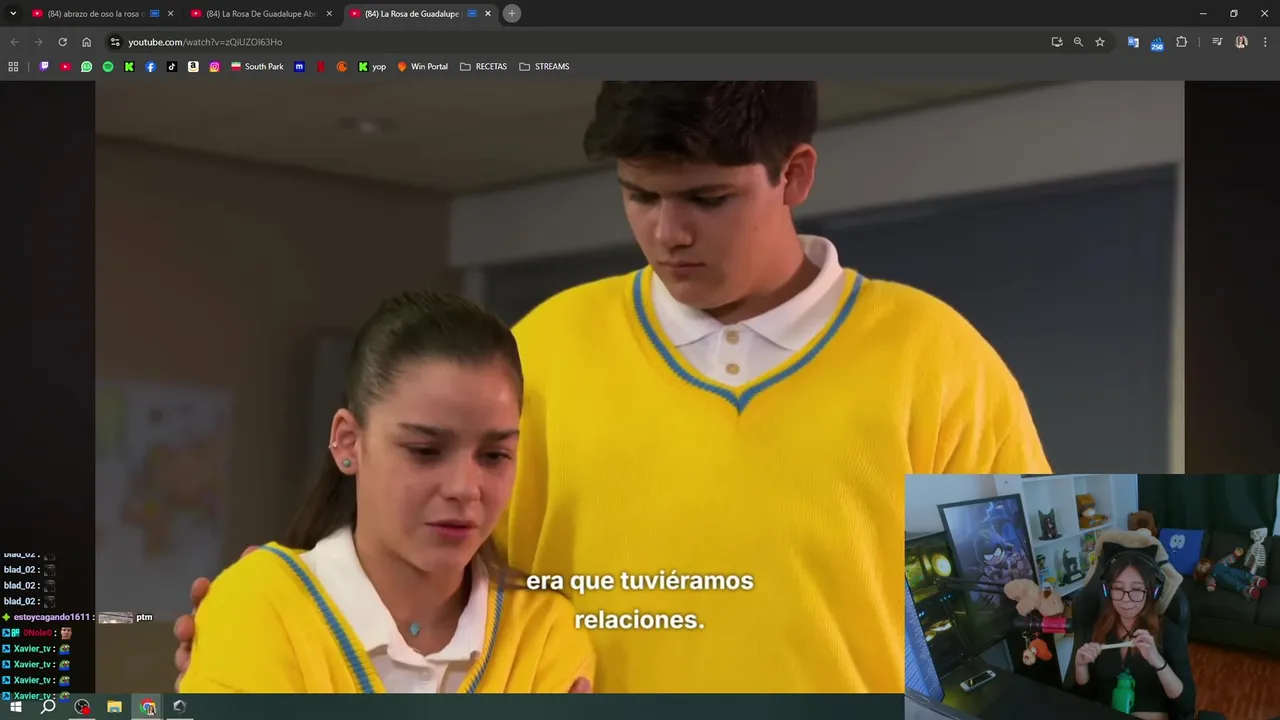Open the Win Portal bookmark
Image resolution: width=1280 pixels, height=720 pixels.
423,67
